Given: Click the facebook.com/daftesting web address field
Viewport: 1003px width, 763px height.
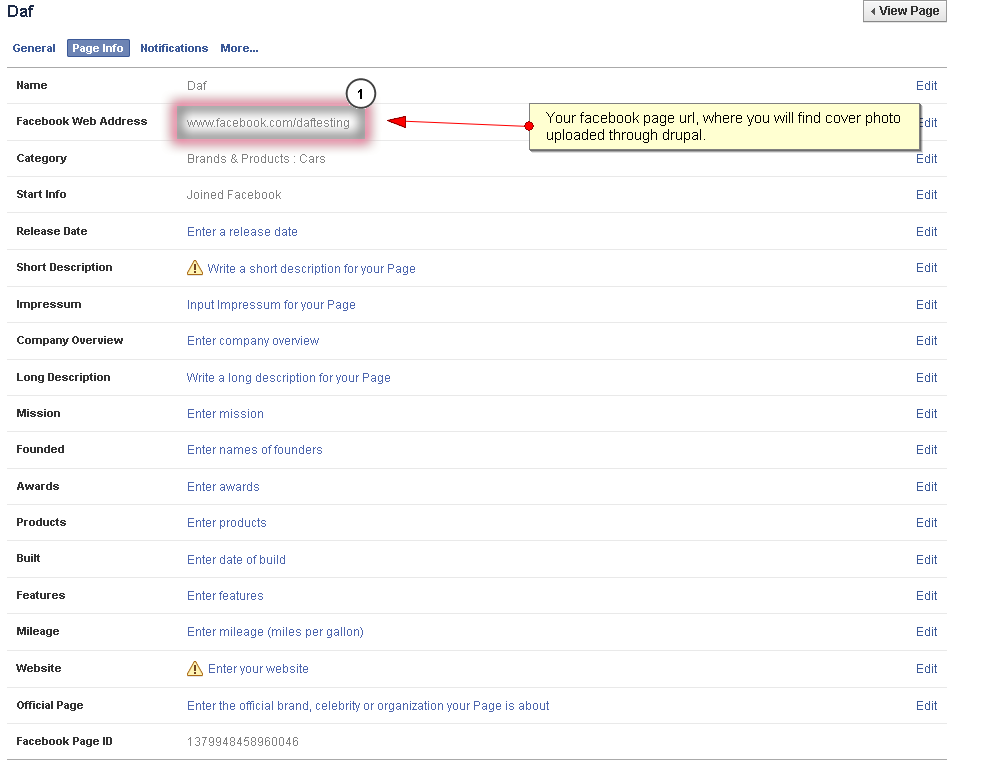Looking at the screenshot, I should (x=269, y=123).
